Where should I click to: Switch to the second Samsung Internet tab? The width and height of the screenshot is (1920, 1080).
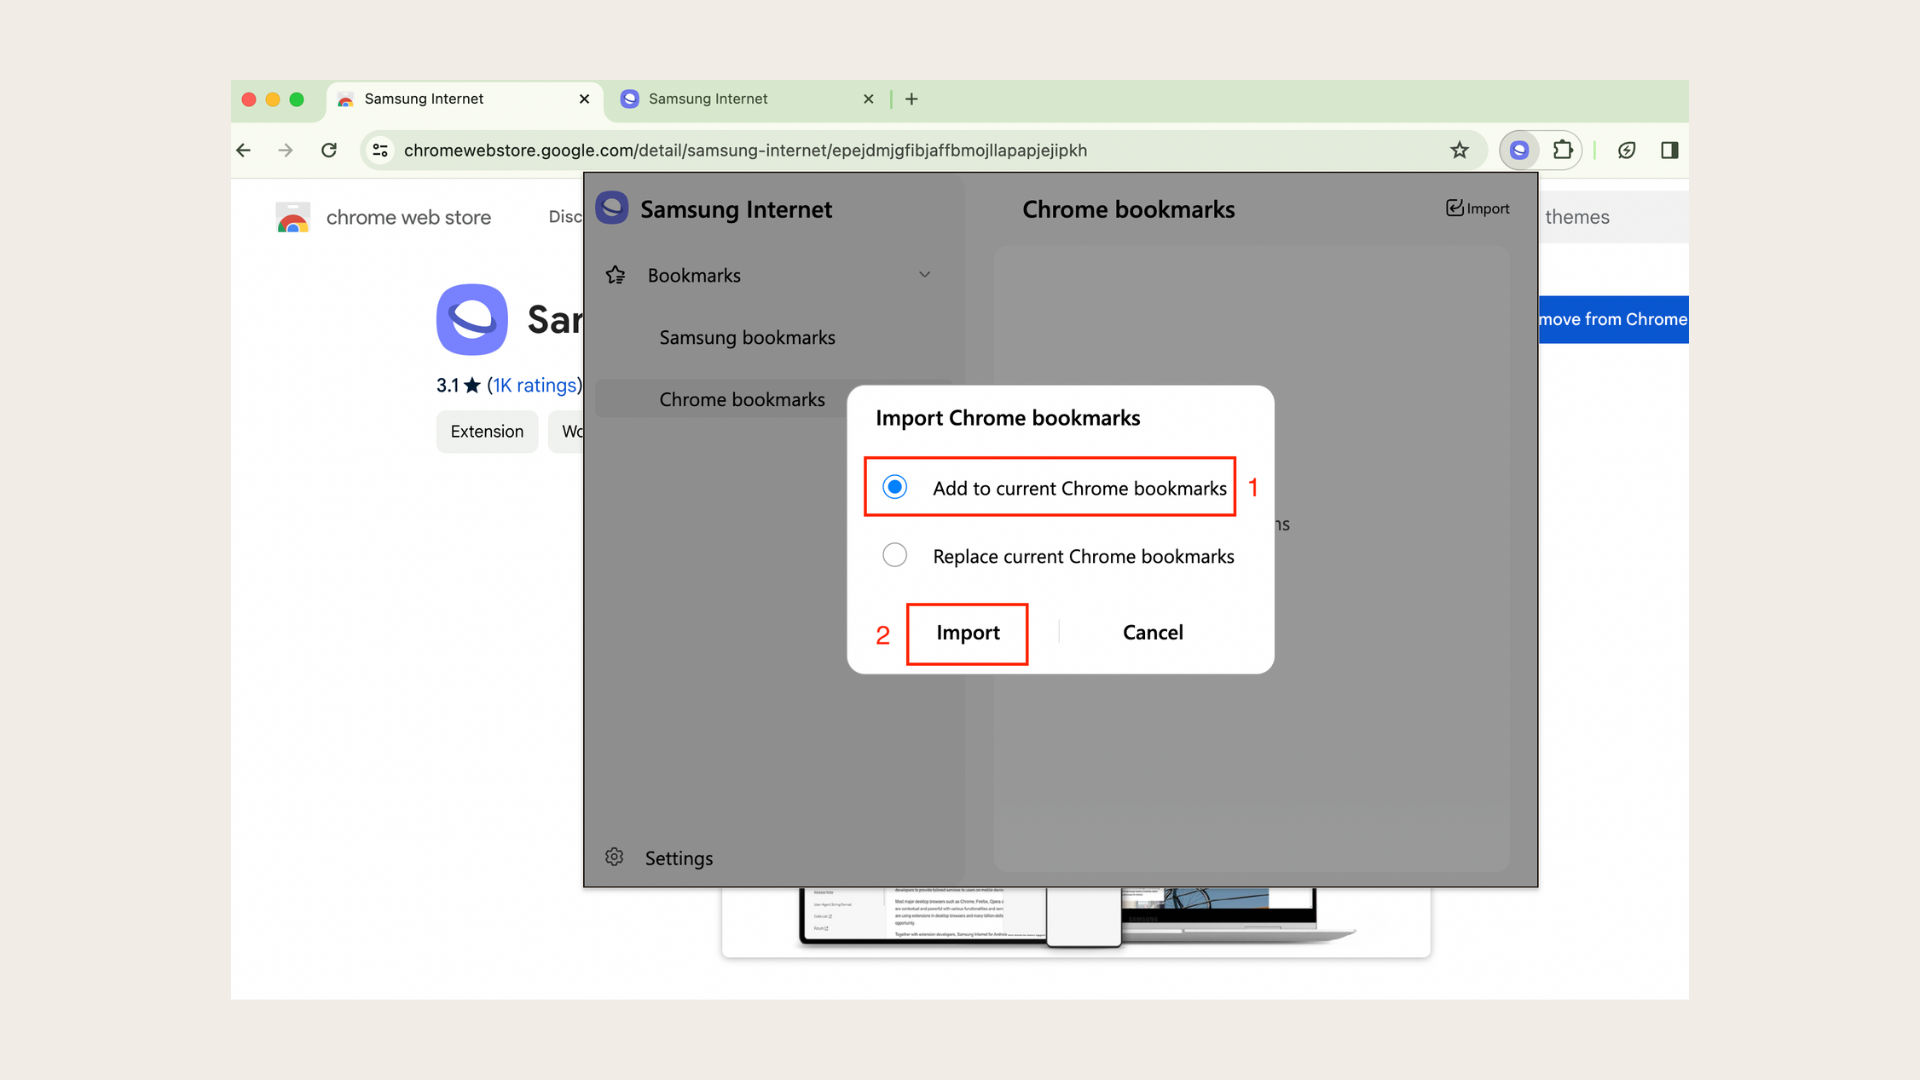[749, 99]
